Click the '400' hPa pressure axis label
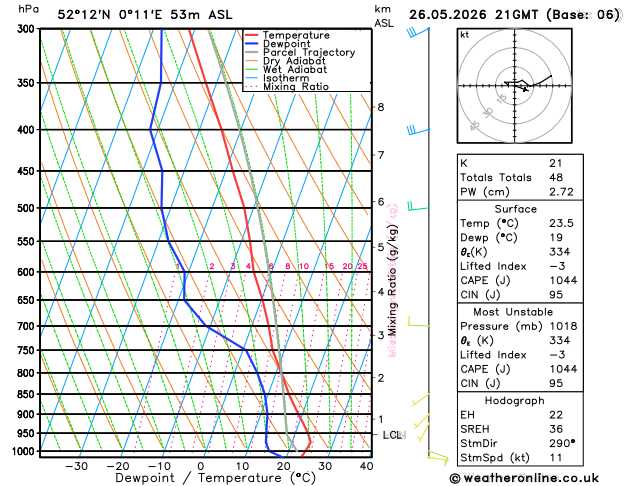The width and height of the screenshot is (629, 486). click(28, 130)
